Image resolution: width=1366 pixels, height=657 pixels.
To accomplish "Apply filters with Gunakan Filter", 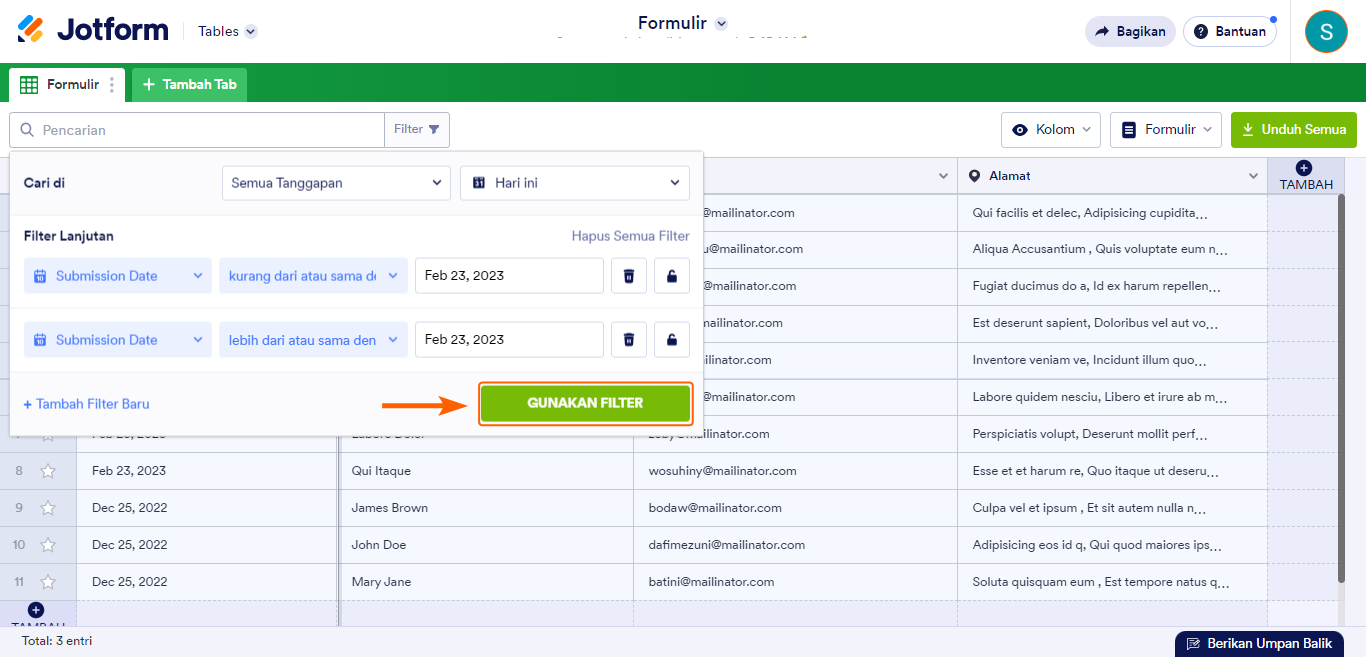I will point(585,403).
